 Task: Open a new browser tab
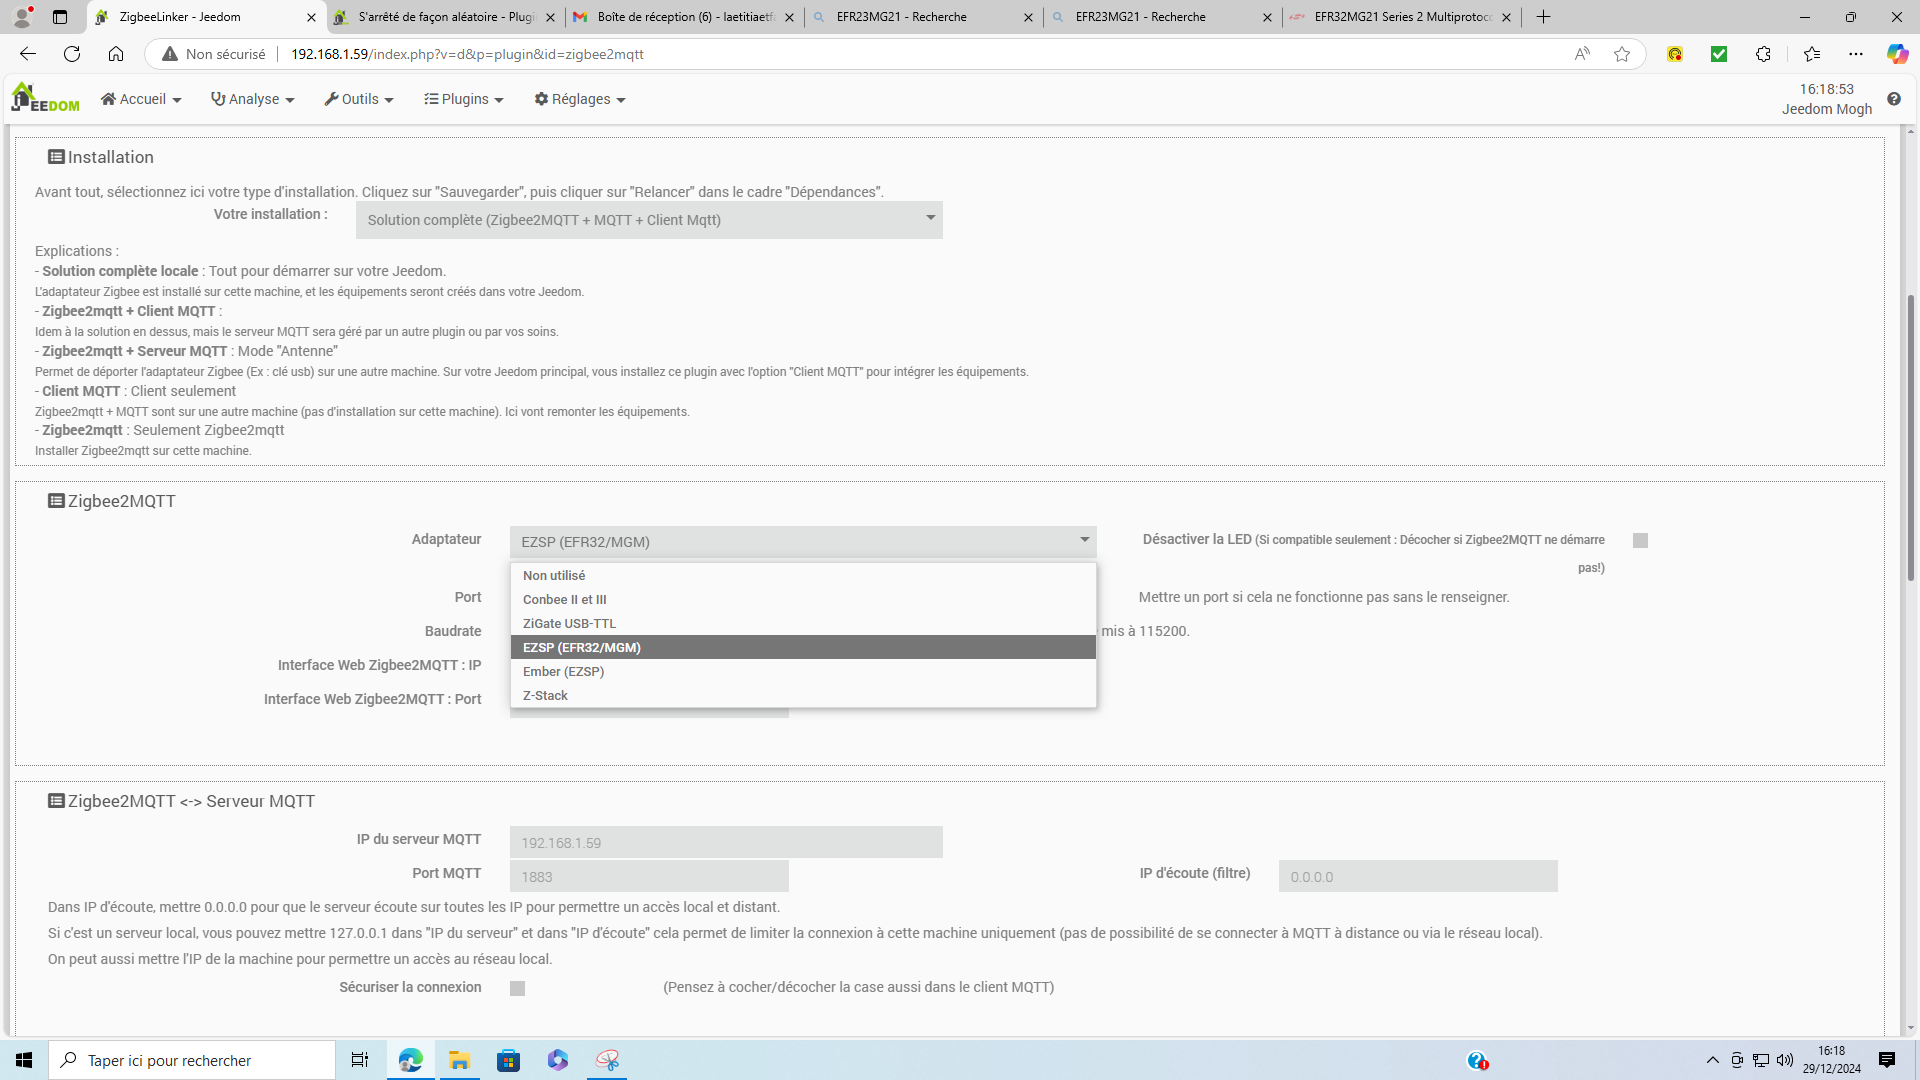(1544, 17)
